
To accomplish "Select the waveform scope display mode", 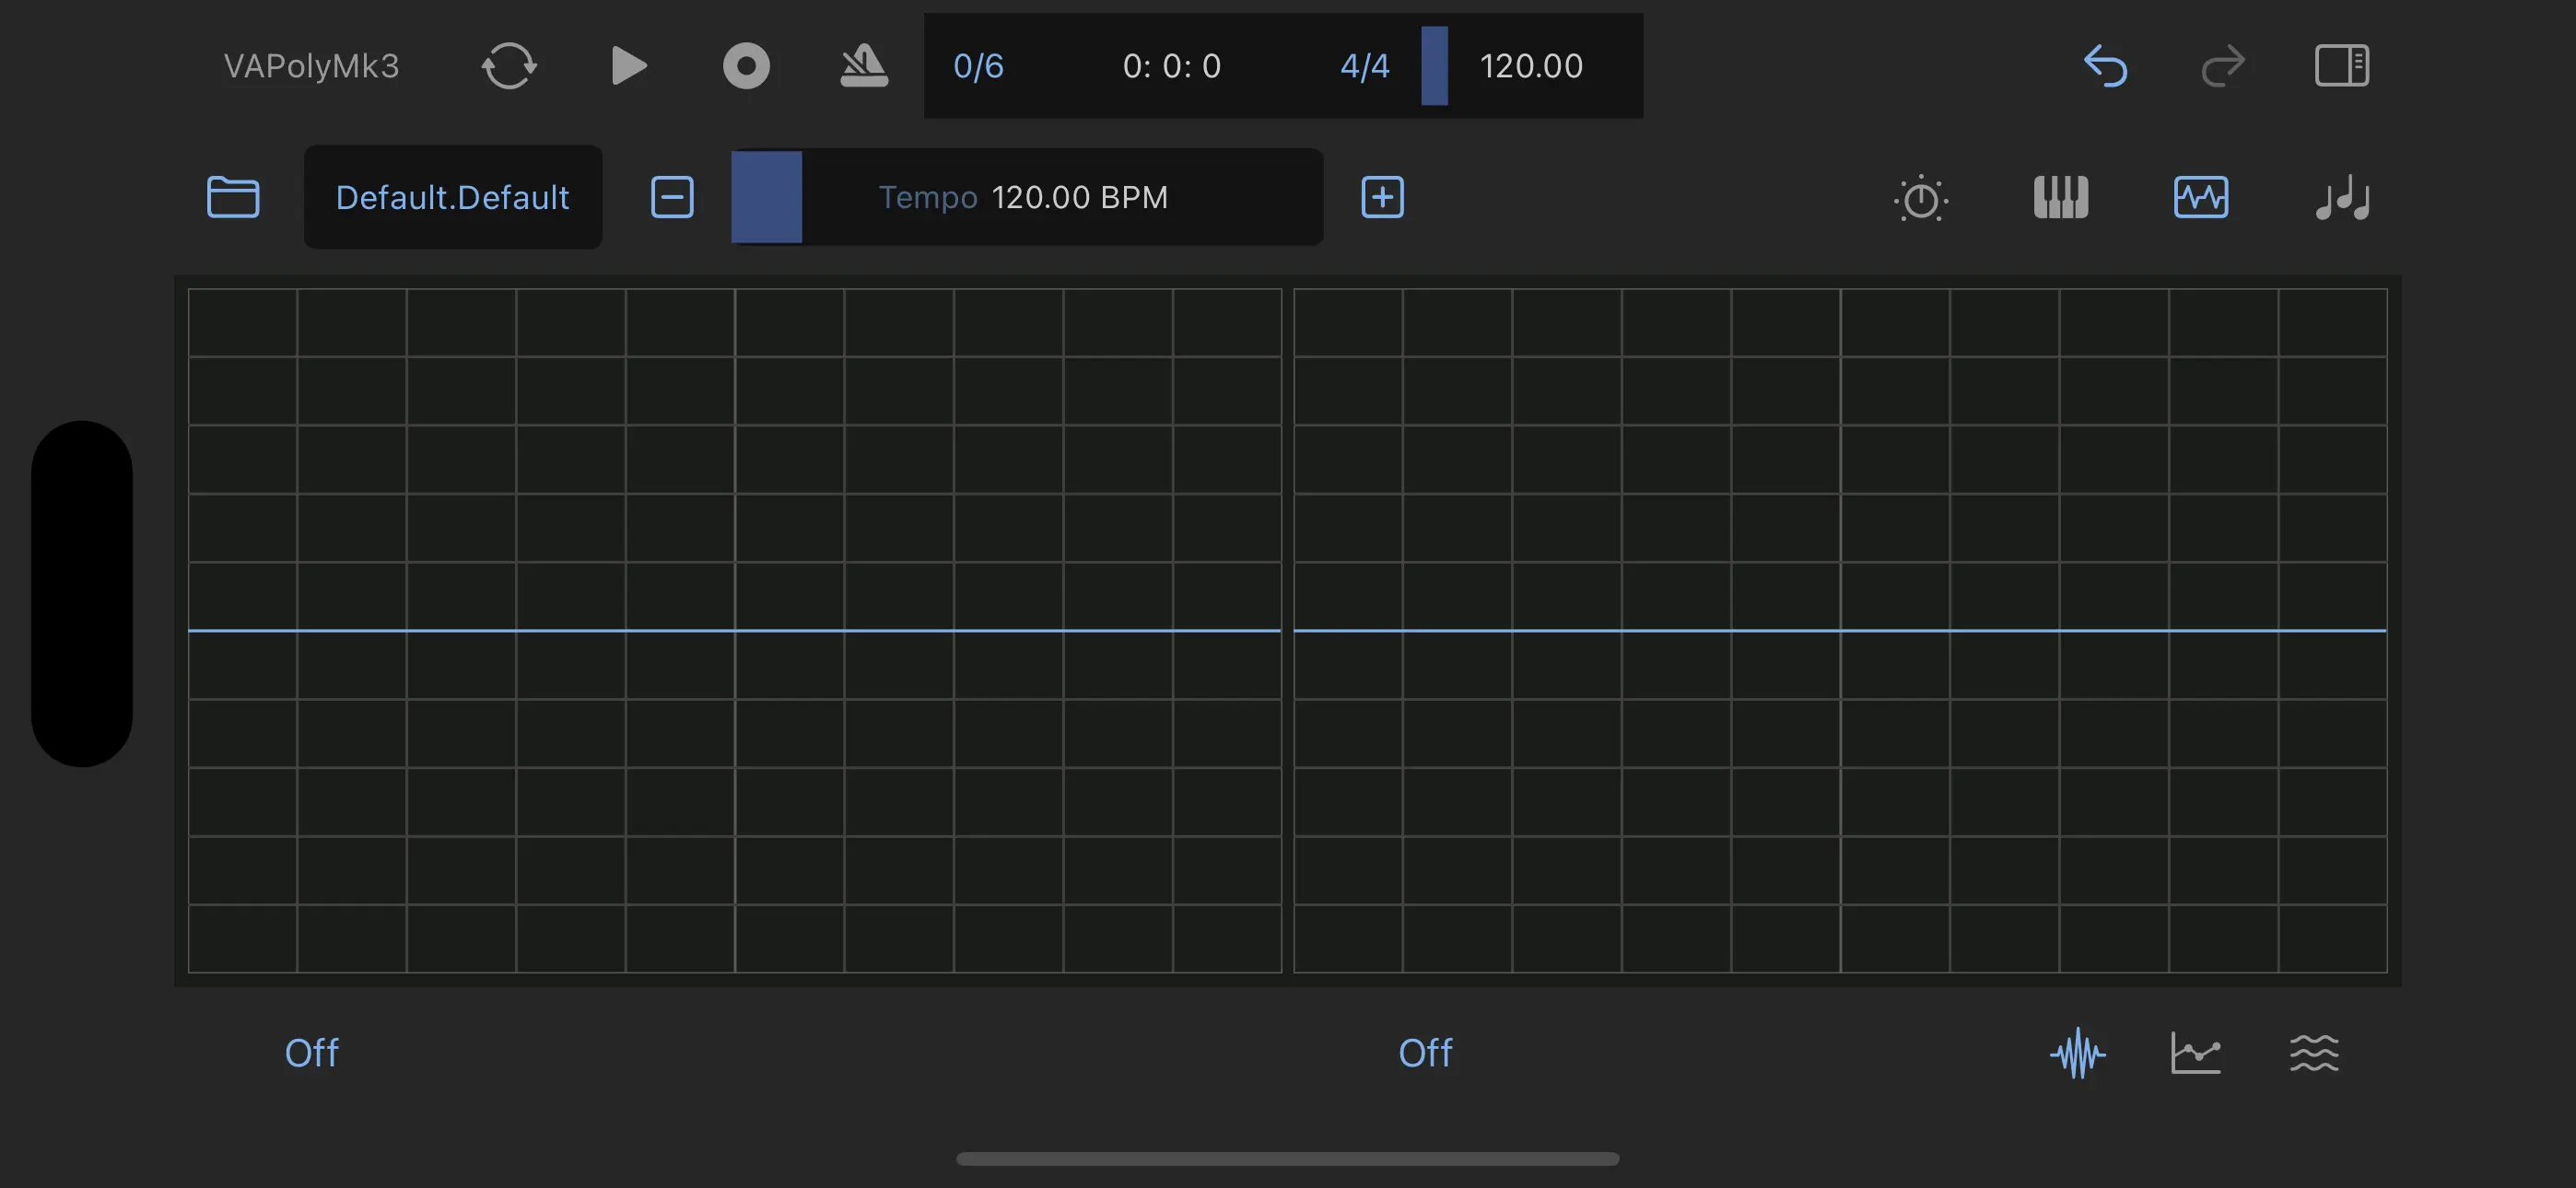I will point(2077,1053).
